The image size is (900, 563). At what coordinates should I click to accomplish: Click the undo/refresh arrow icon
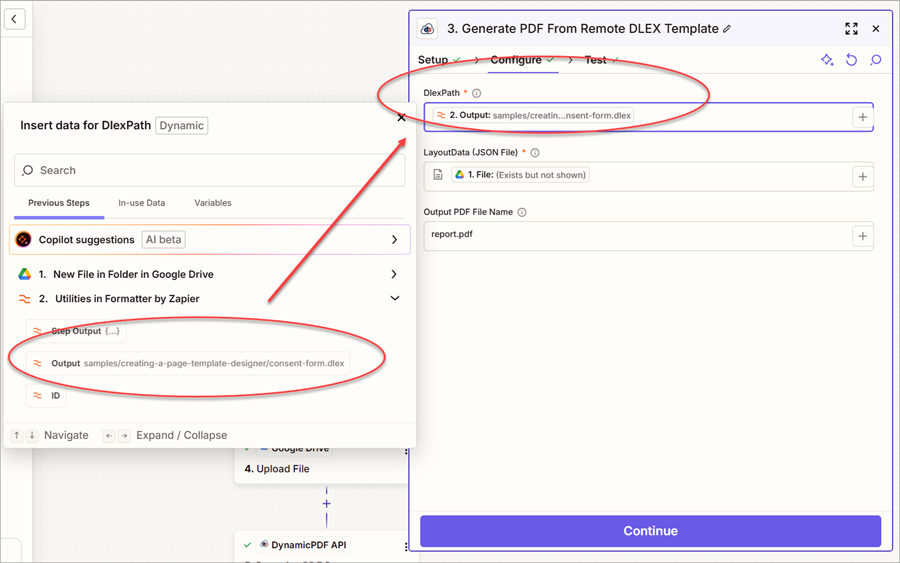point(851,60)
